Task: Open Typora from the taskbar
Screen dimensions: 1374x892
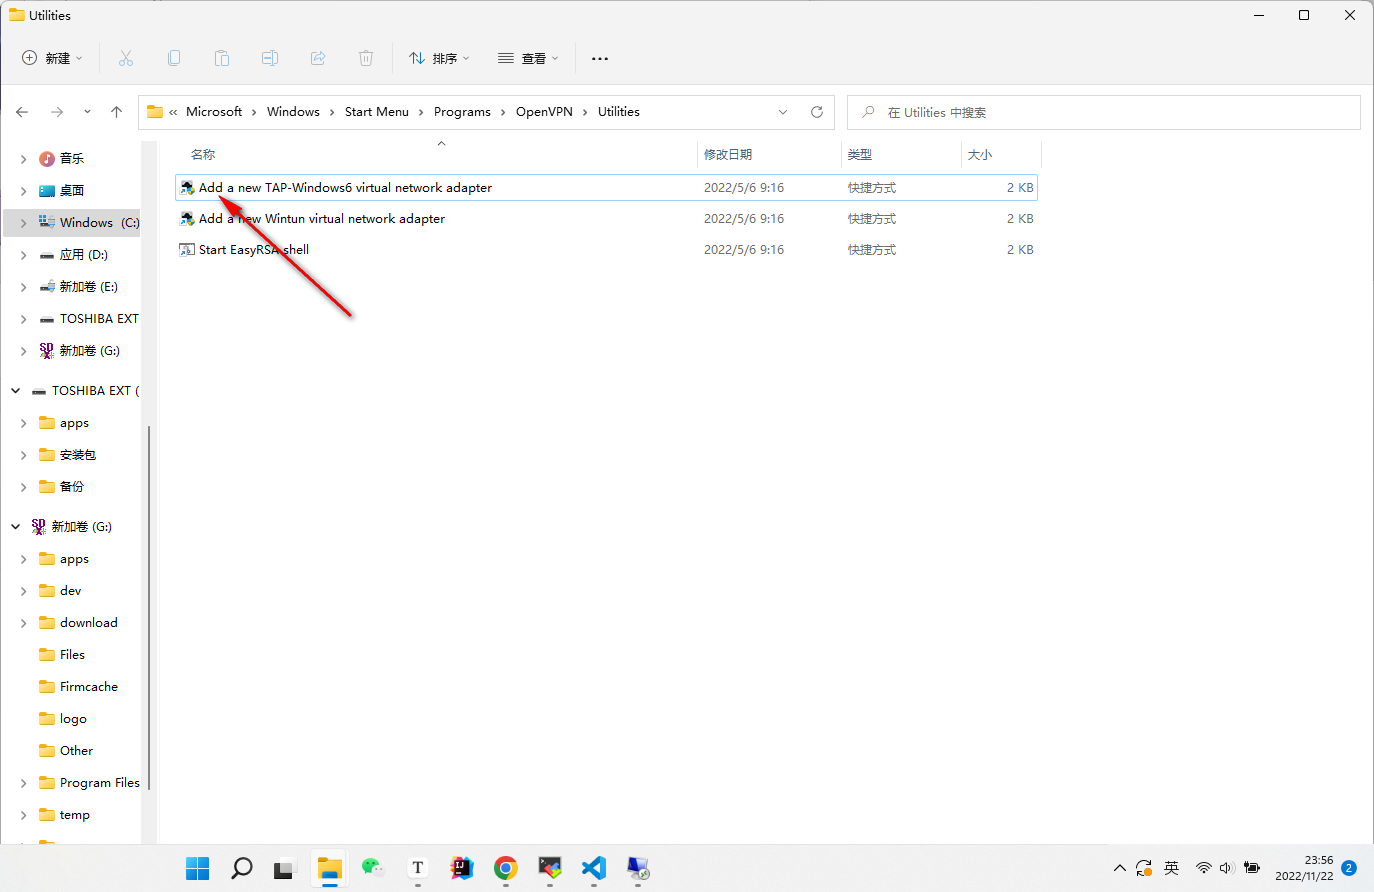Action: 418,868
